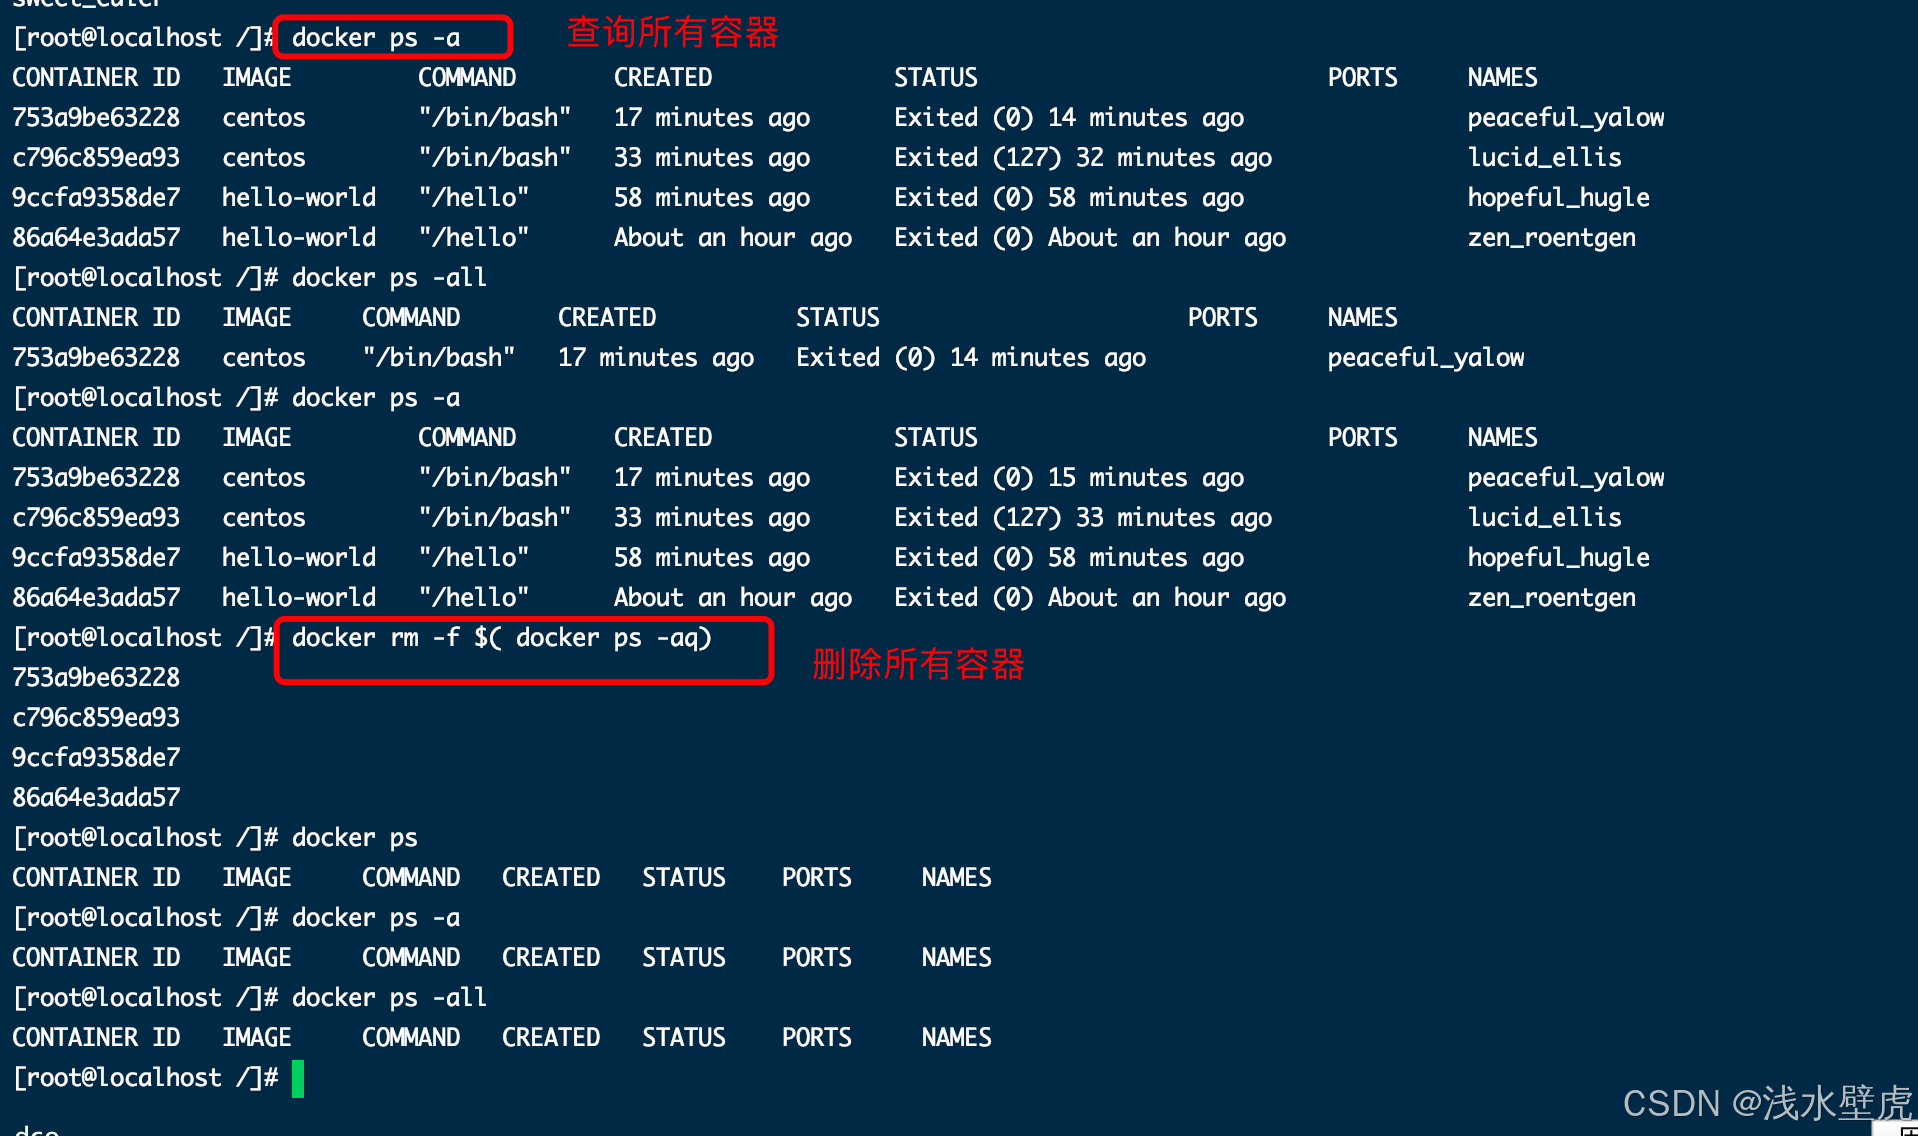This screenshot has width=1918, height=1136.
Task: Click the PORTS header in the single-row docker ps -all table
Action: coord(1222,318)
